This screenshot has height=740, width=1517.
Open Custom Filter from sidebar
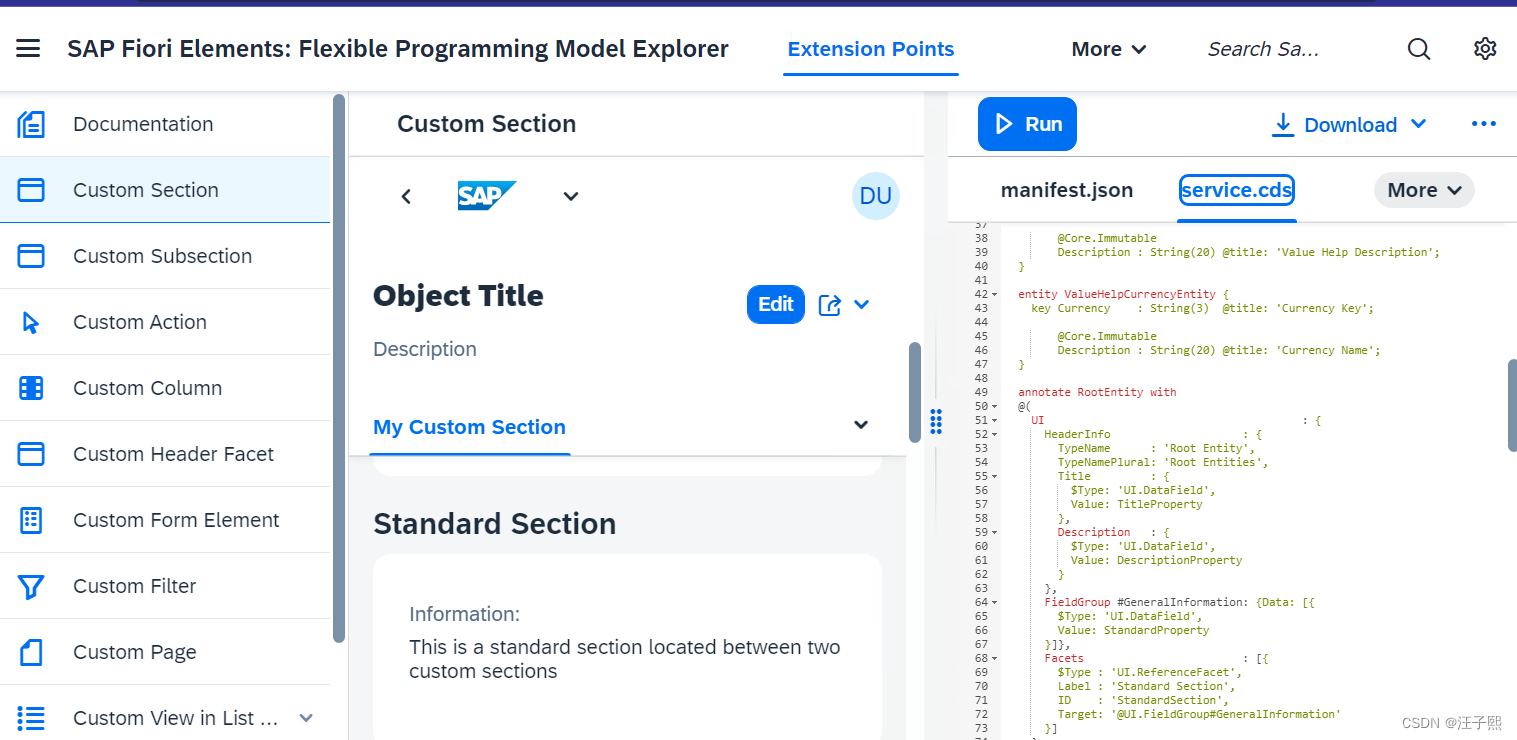[x=165, y=586]
